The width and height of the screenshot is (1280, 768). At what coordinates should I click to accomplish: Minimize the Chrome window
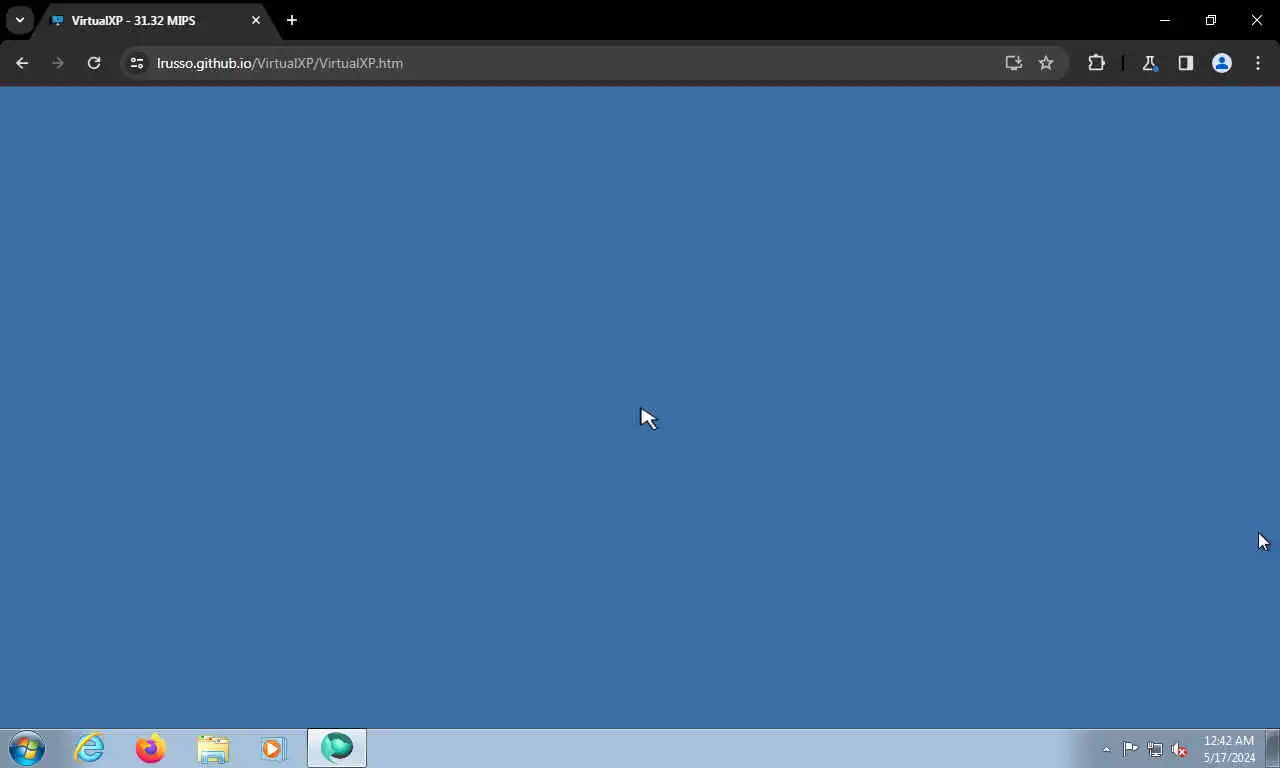tap(1165, 20)
